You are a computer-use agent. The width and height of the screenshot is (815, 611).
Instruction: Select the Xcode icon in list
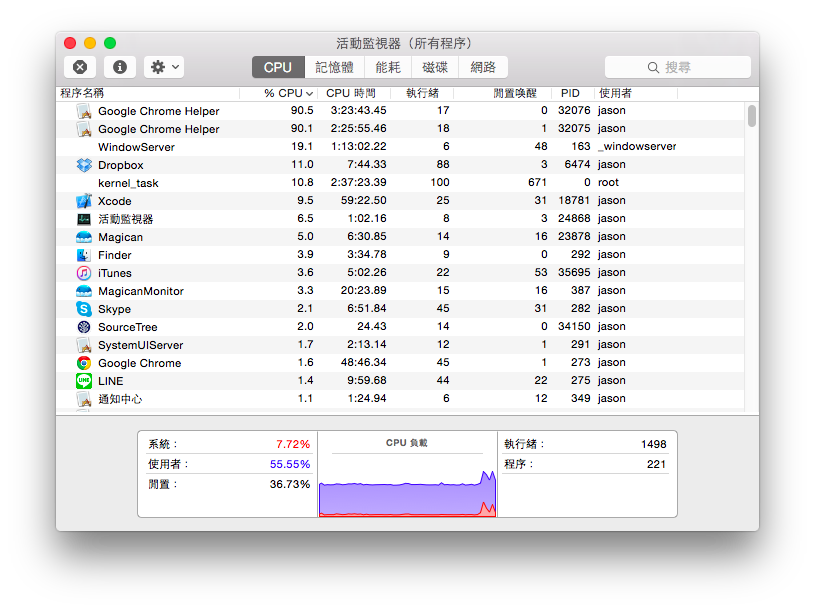(x=84, y=201)
